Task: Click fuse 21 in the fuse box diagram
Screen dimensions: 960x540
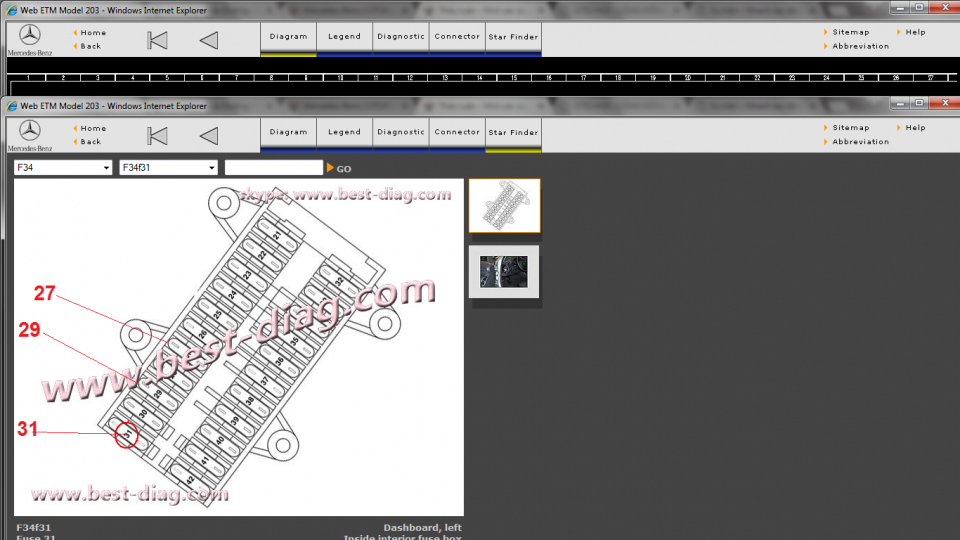Action: click(x=277, y=236)
